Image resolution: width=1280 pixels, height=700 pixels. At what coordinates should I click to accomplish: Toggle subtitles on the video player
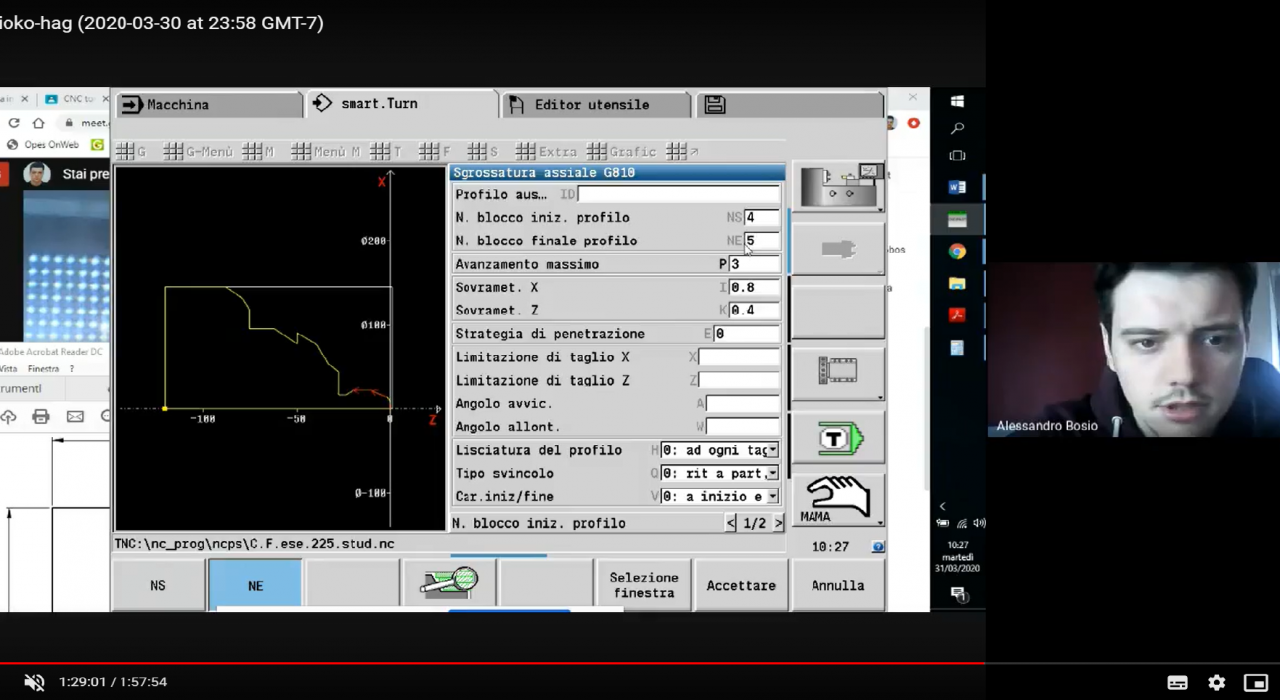coord(1177,682)
